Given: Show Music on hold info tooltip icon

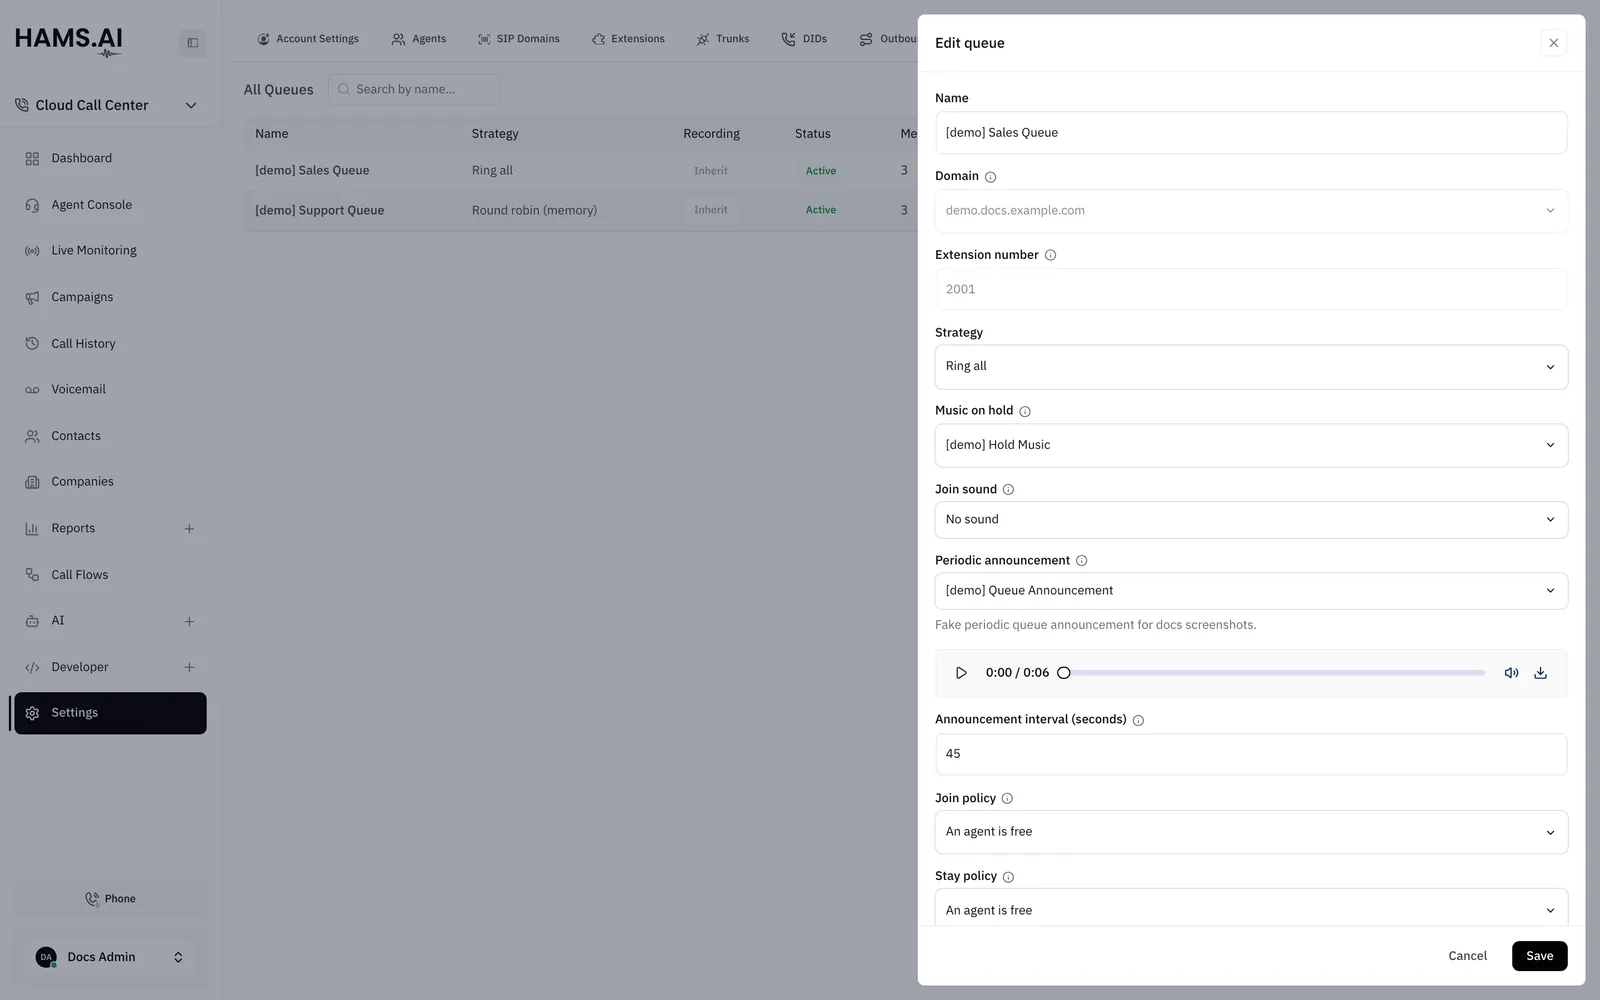Looking at the screenshot, I should [1025, 411].
